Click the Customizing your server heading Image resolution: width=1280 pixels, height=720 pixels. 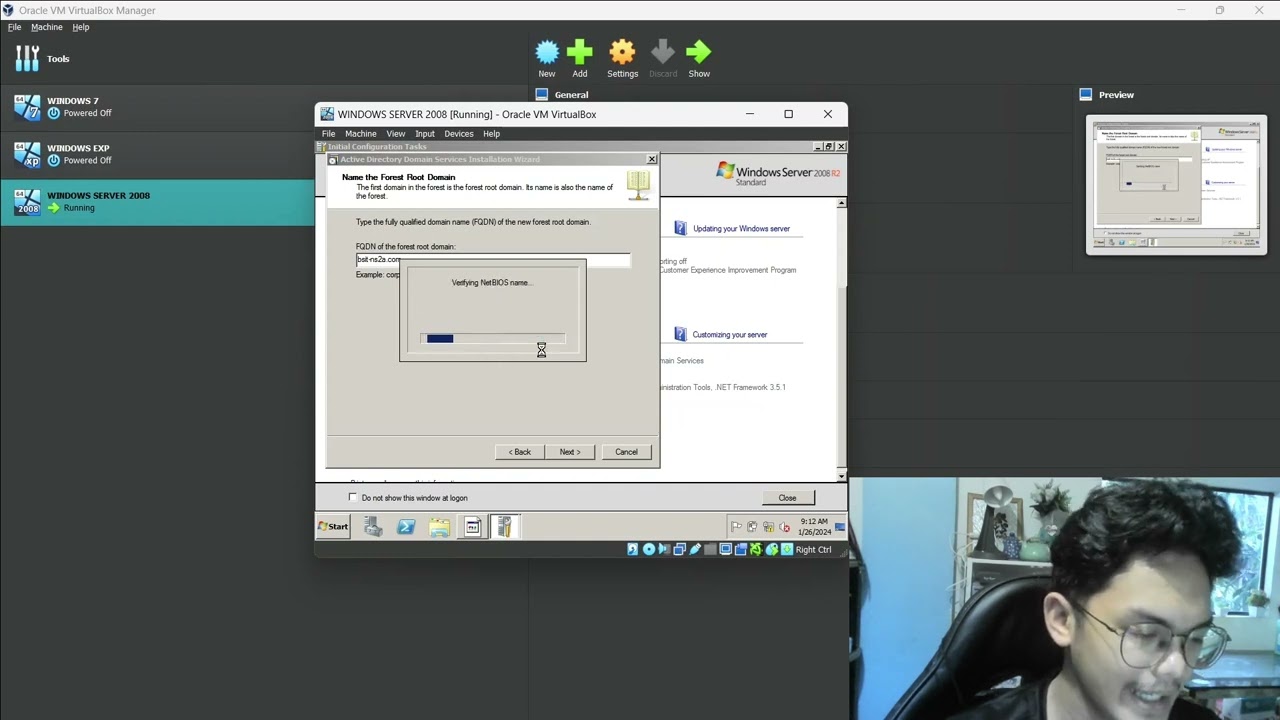pyautogui.click(x=730, y=335)
